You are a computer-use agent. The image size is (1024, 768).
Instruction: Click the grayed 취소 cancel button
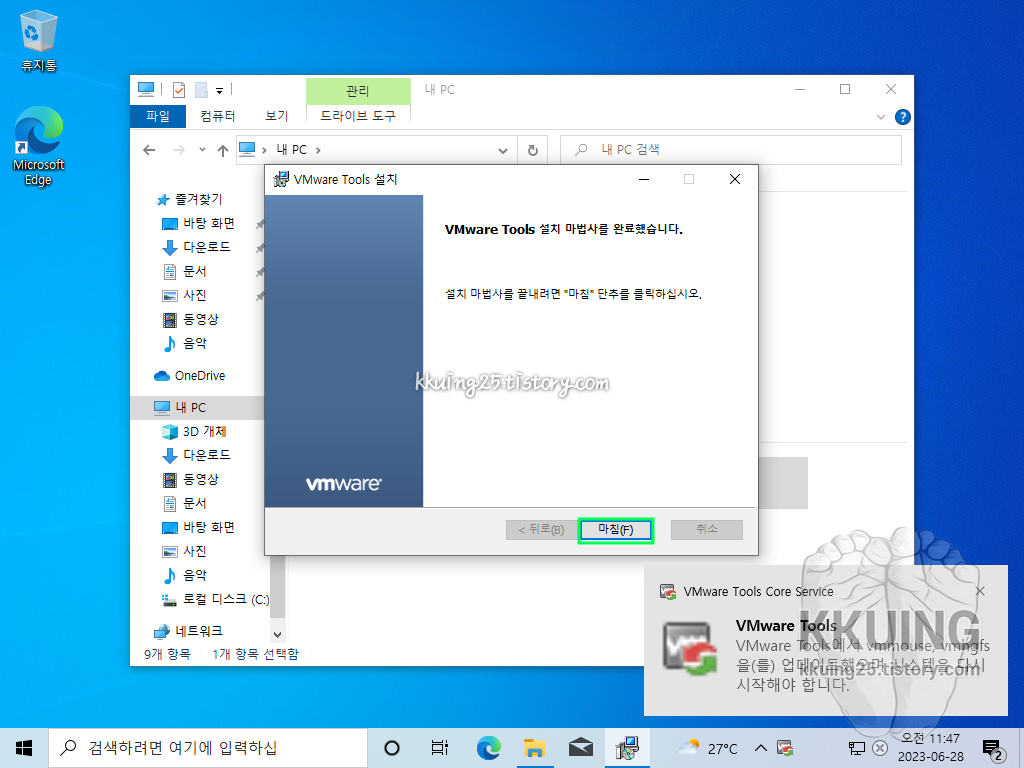707,530
